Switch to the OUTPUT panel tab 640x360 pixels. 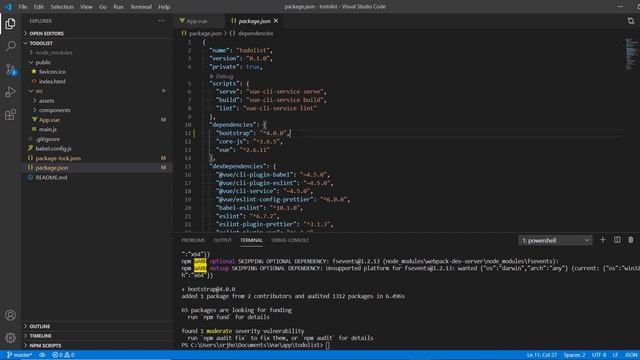[222, 240]
